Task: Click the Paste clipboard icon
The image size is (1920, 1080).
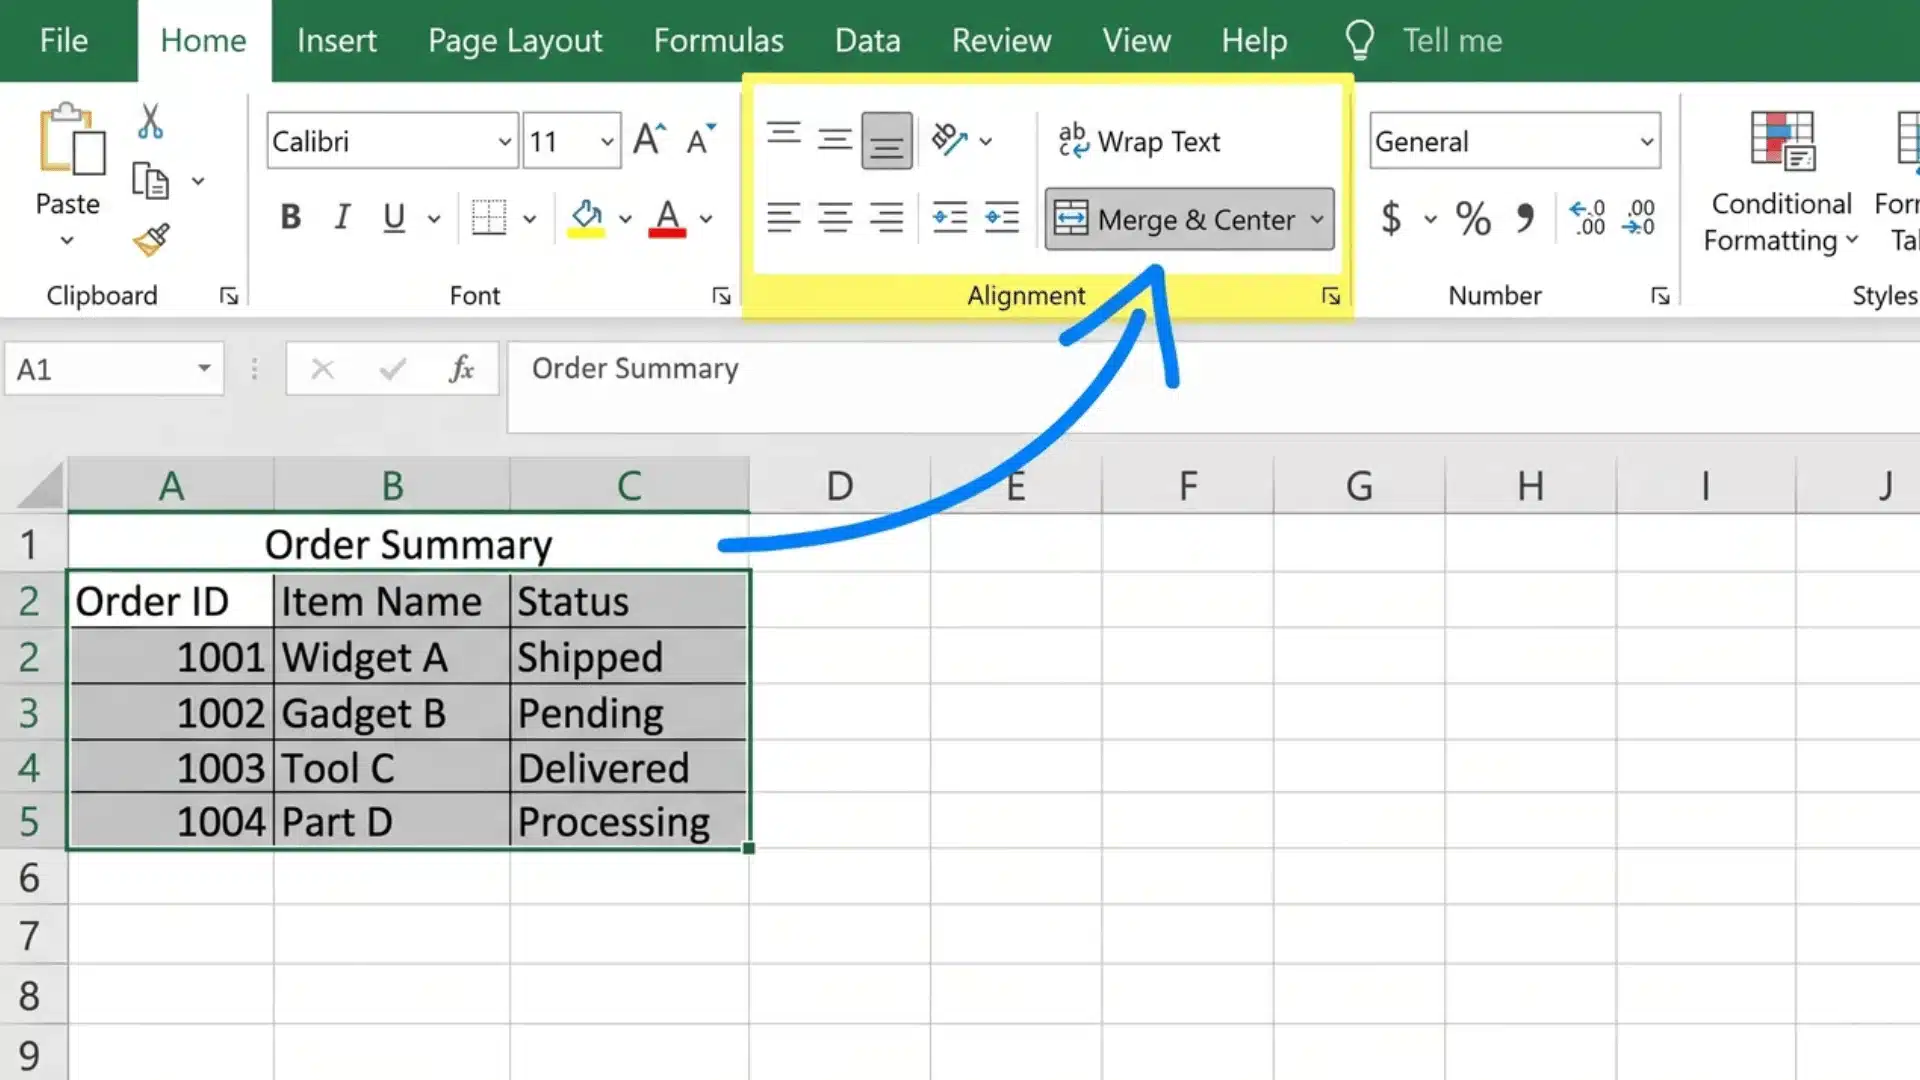Action: [71, 140]
